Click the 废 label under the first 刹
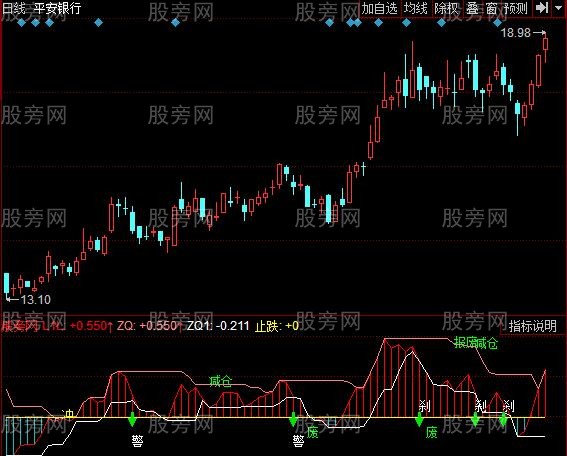This screenshot has width=567, height=456. pyautogui.click(x=431, y=432)
